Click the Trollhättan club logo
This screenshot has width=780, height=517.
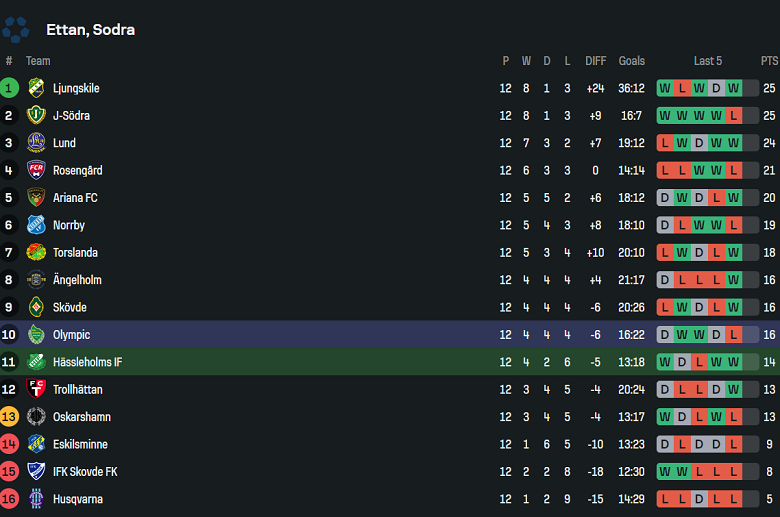pyautogui.click(x=37, y=389)
